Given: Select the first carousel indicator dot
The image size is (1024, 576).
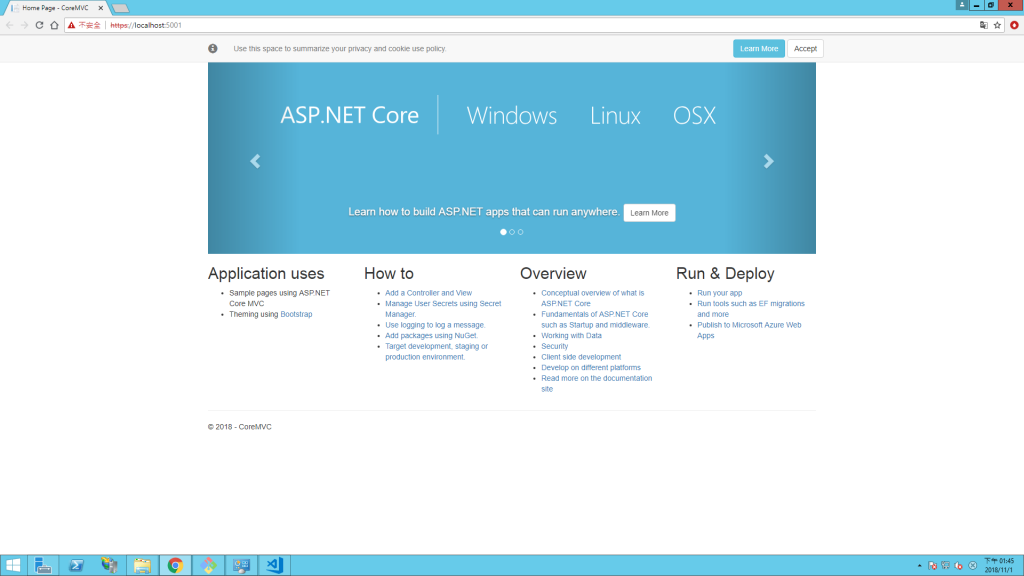Looking at the screenshot, I should pos(504,232).
